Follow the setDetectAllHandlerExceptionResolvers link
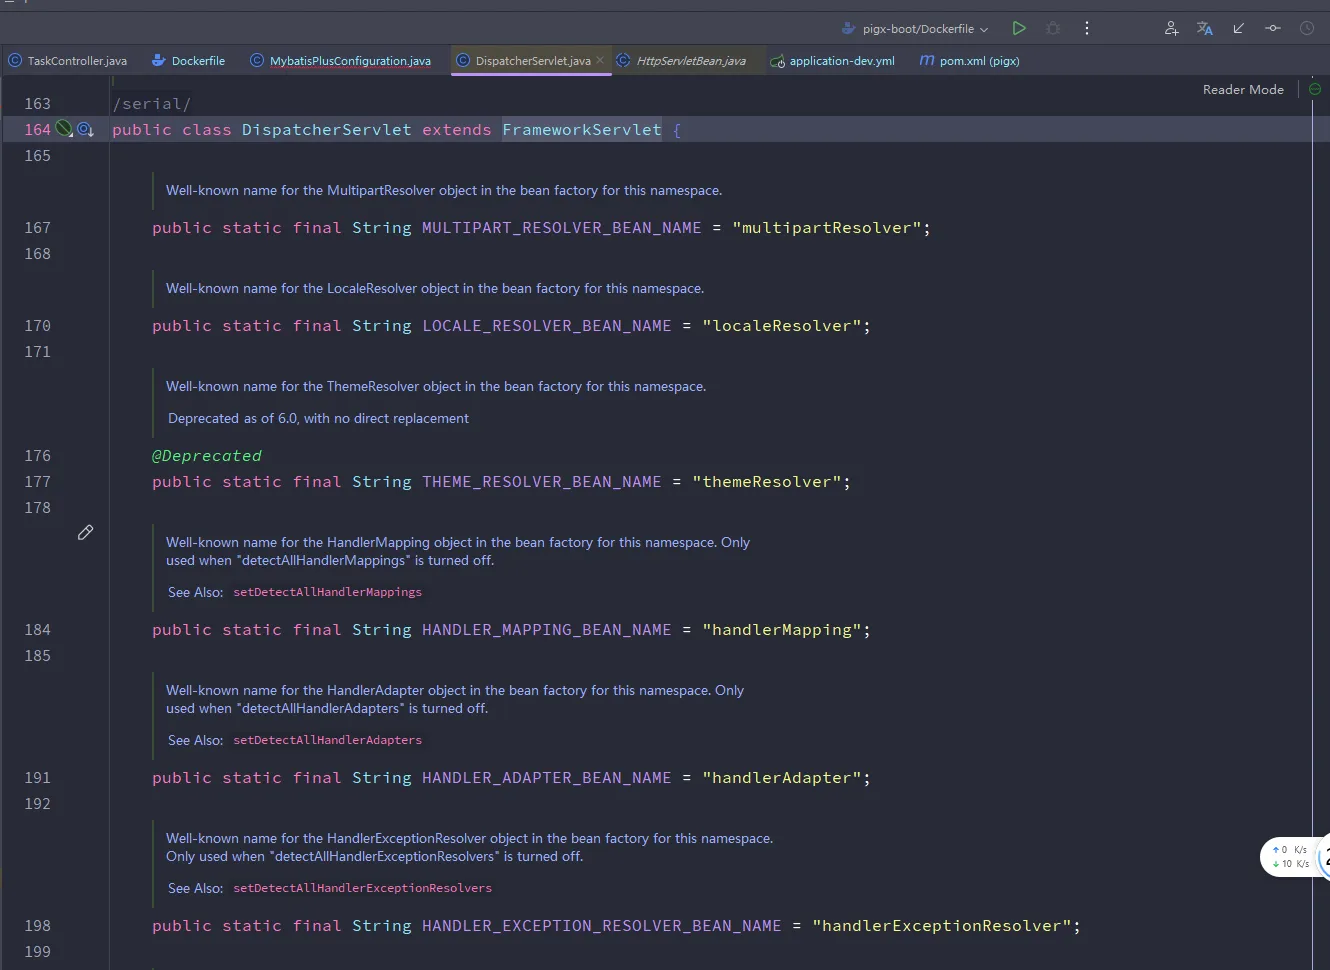Viewport: 1330px width, 970px height. 362,888
